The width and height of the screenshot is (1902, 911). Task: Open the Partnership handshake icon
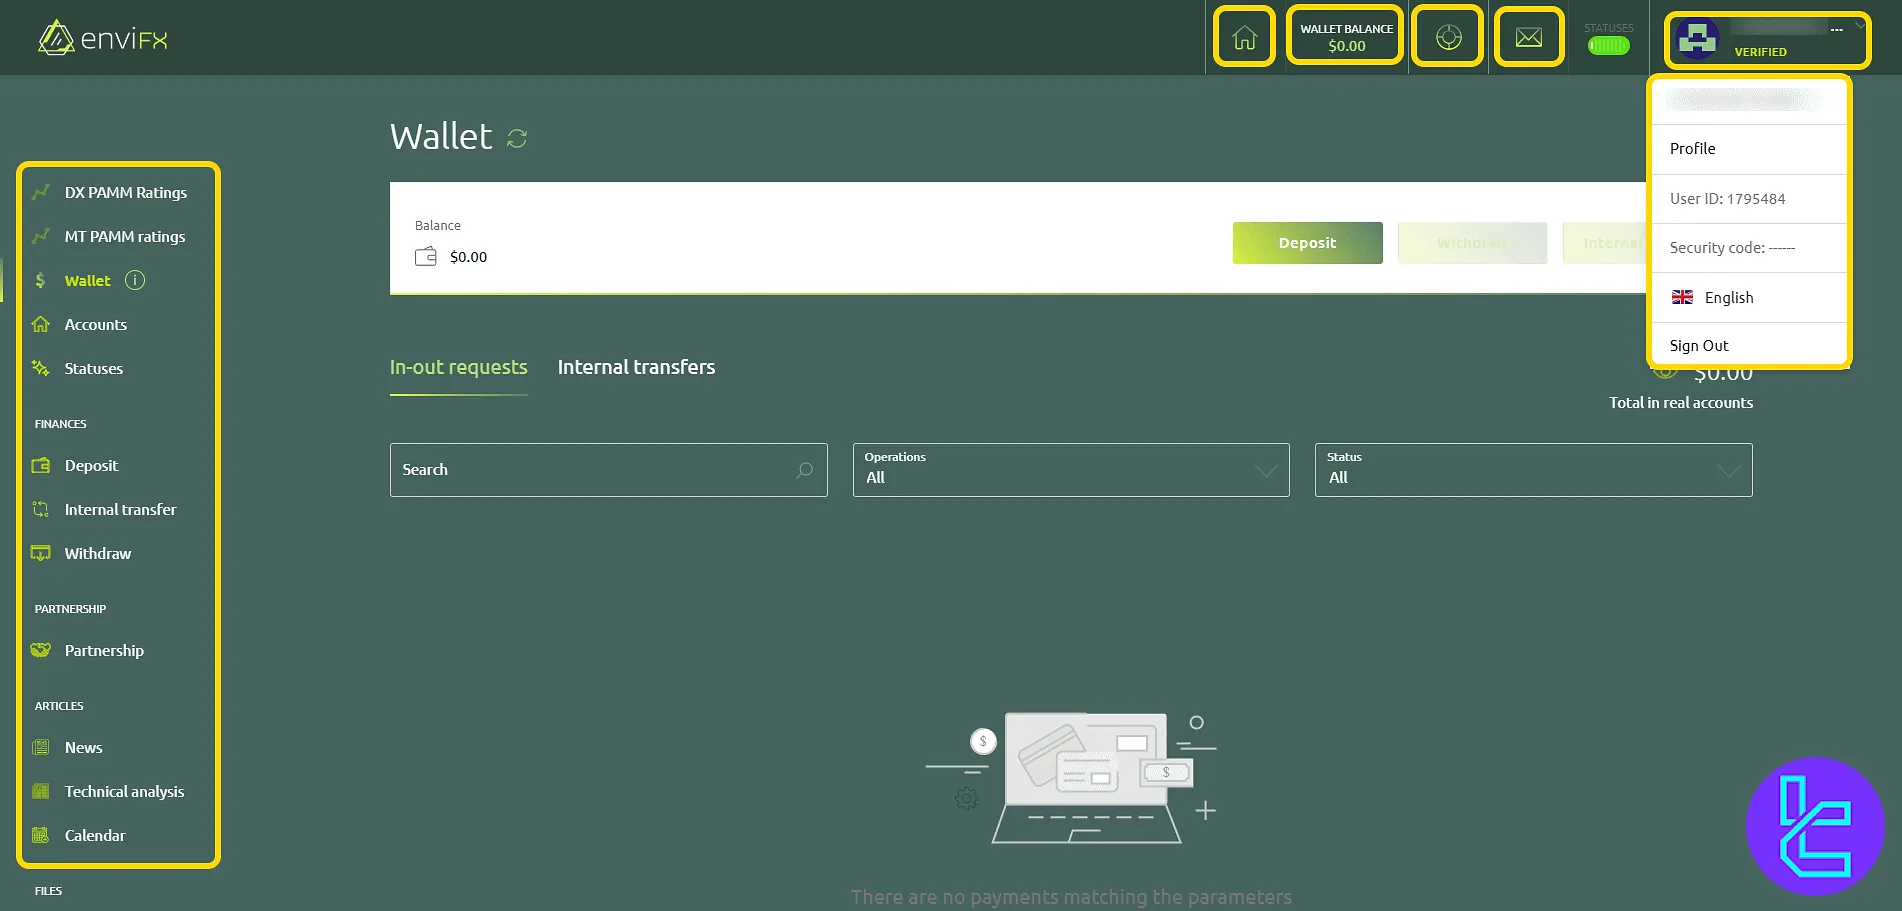(x=40, y=650)
